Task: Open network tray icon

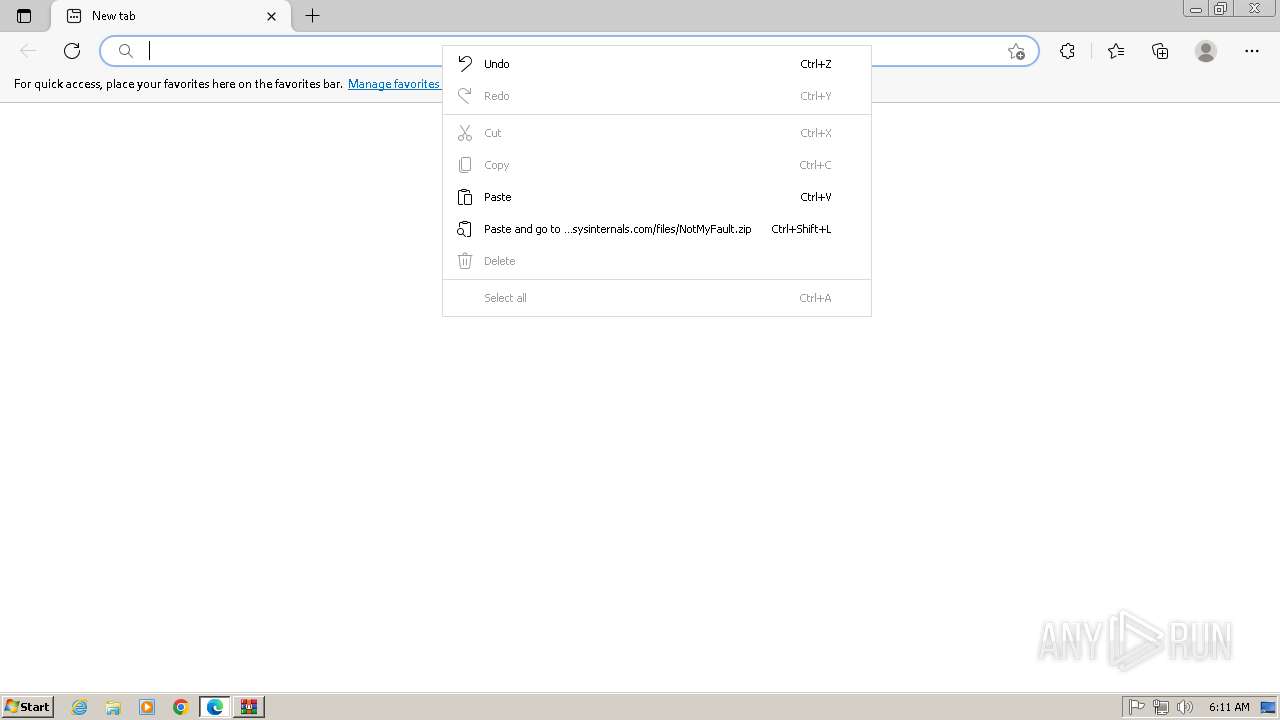Action: pyautogui.click(x=1160, y=707)
